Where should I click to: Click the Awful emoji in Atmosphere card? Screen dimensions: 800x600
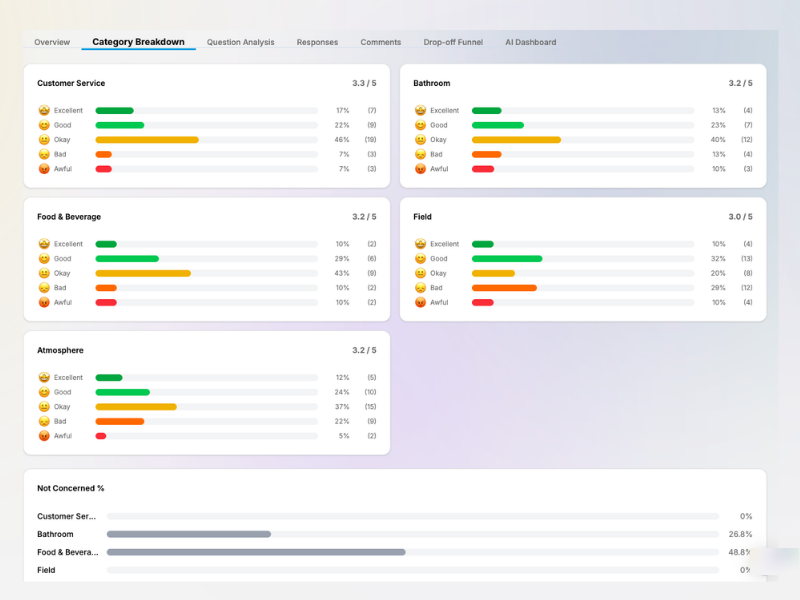[44, 436]
